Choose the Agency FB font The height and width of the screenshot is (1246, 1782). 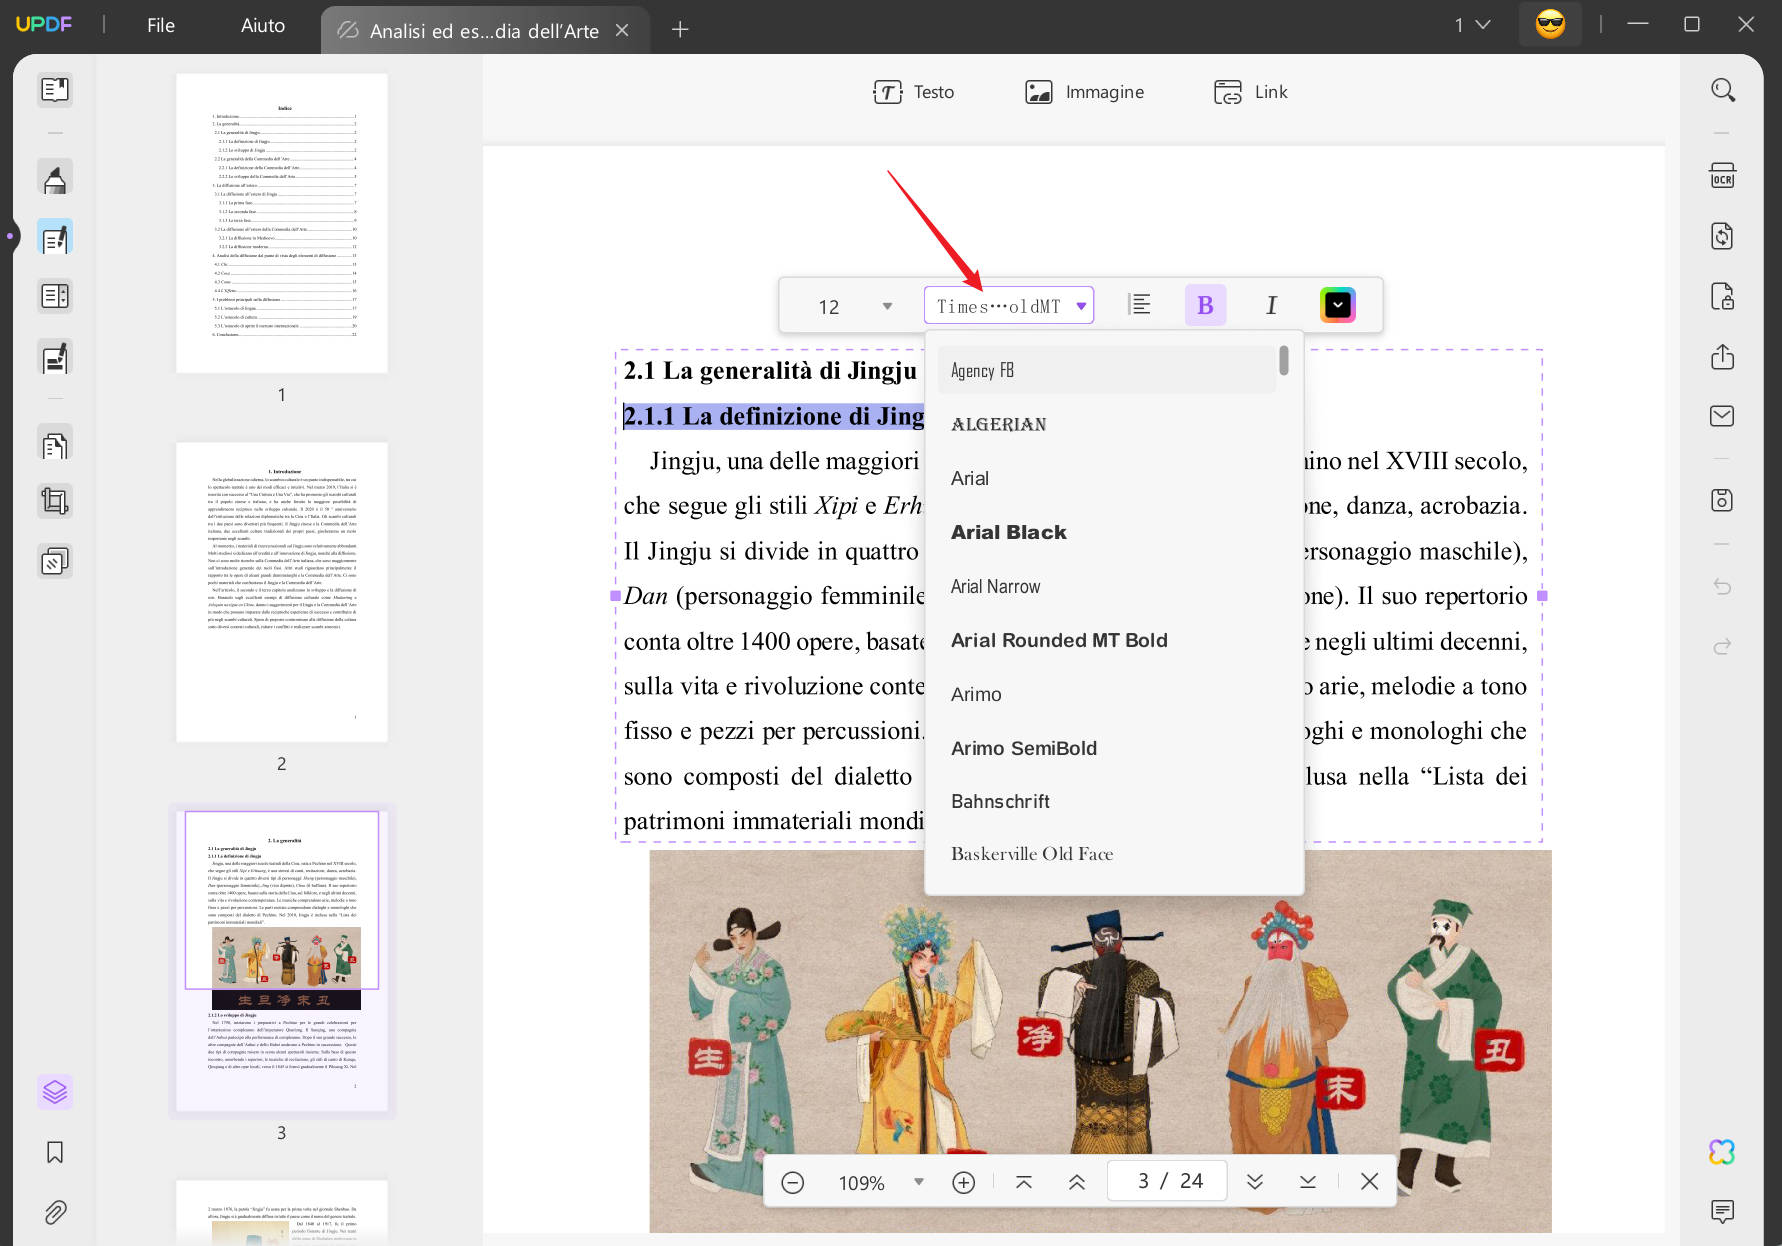1106,370
